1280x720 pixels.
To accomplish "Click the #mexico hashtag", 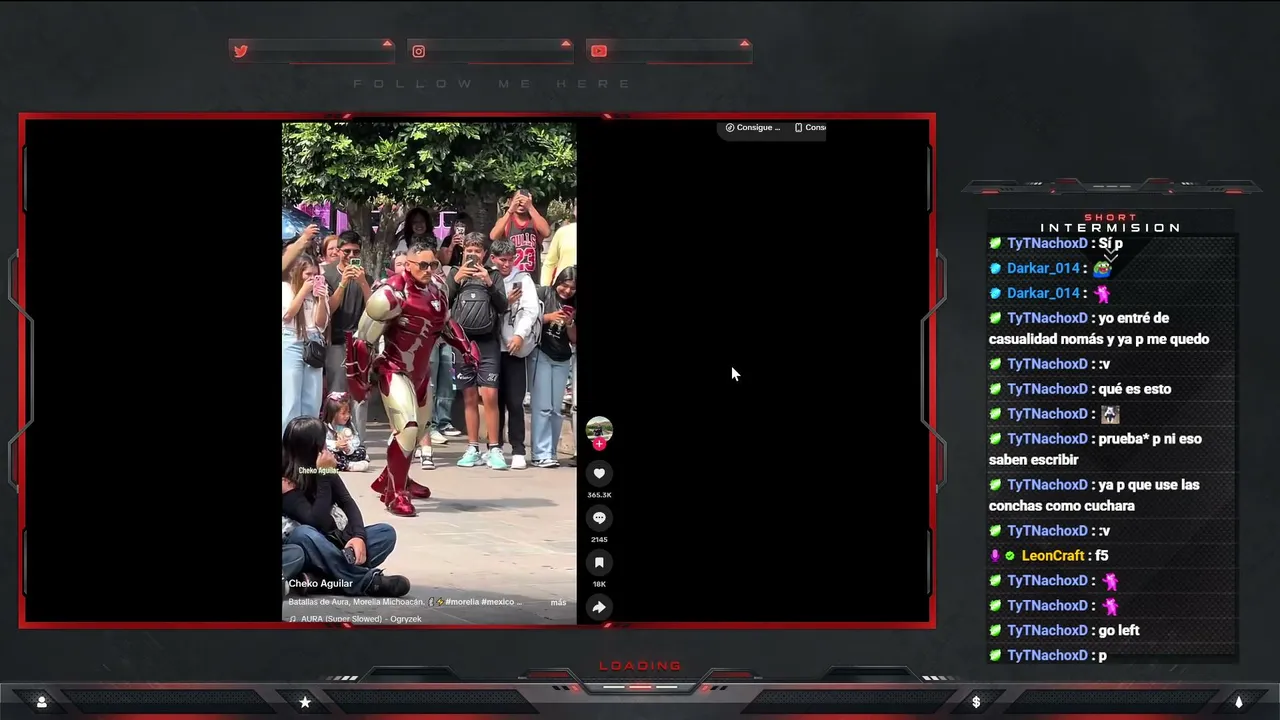I will click(x=499, y=602).
